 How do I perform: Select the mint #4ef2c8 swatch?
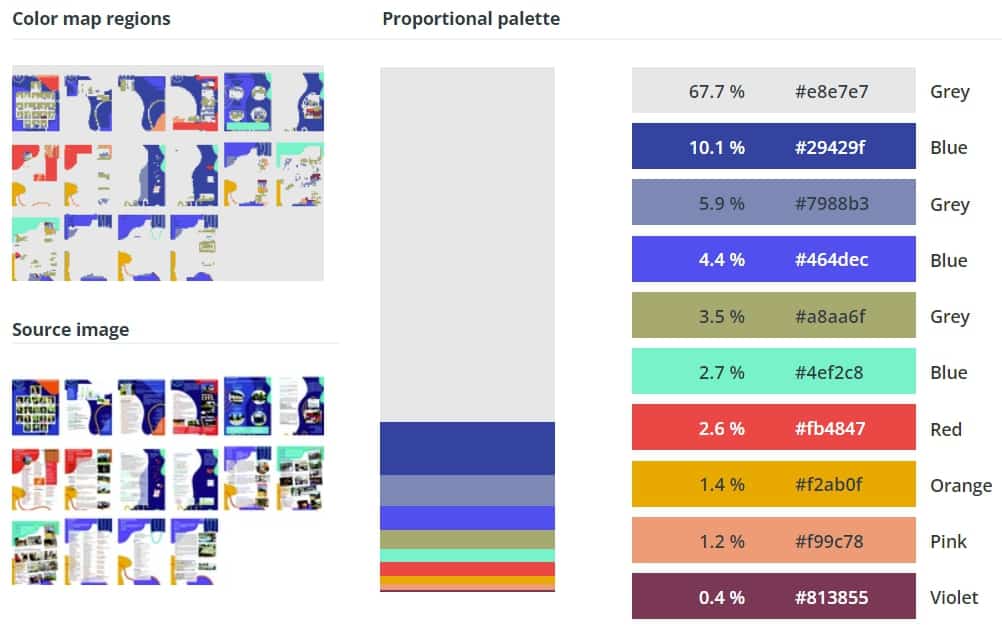click(773, 372)
